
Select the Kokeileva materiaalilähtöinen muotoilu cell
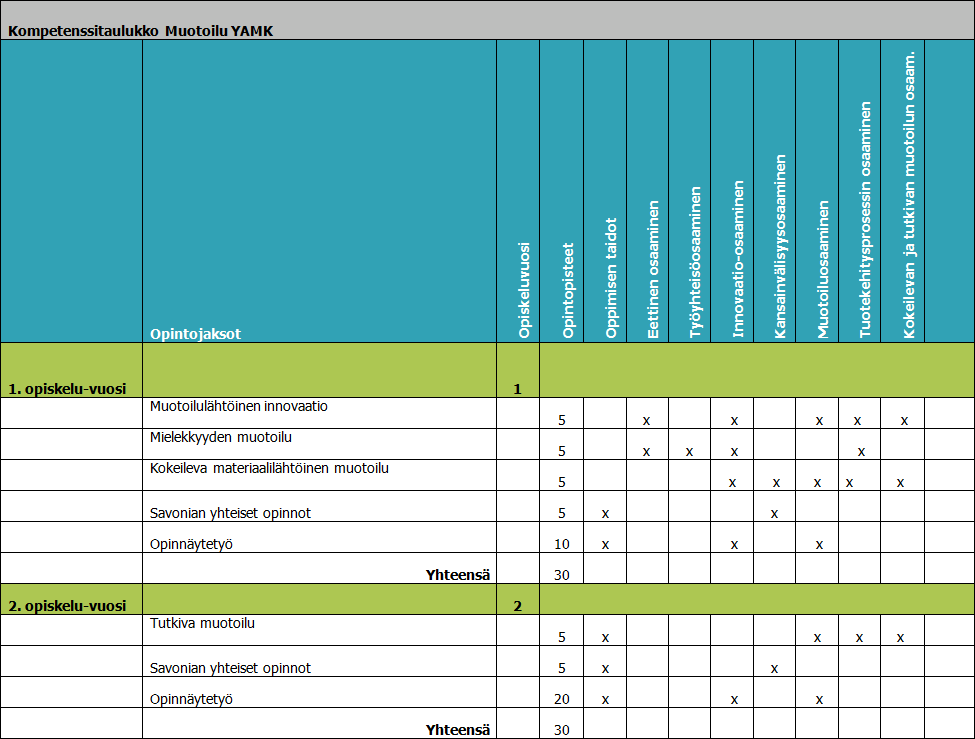pos(269,468)
